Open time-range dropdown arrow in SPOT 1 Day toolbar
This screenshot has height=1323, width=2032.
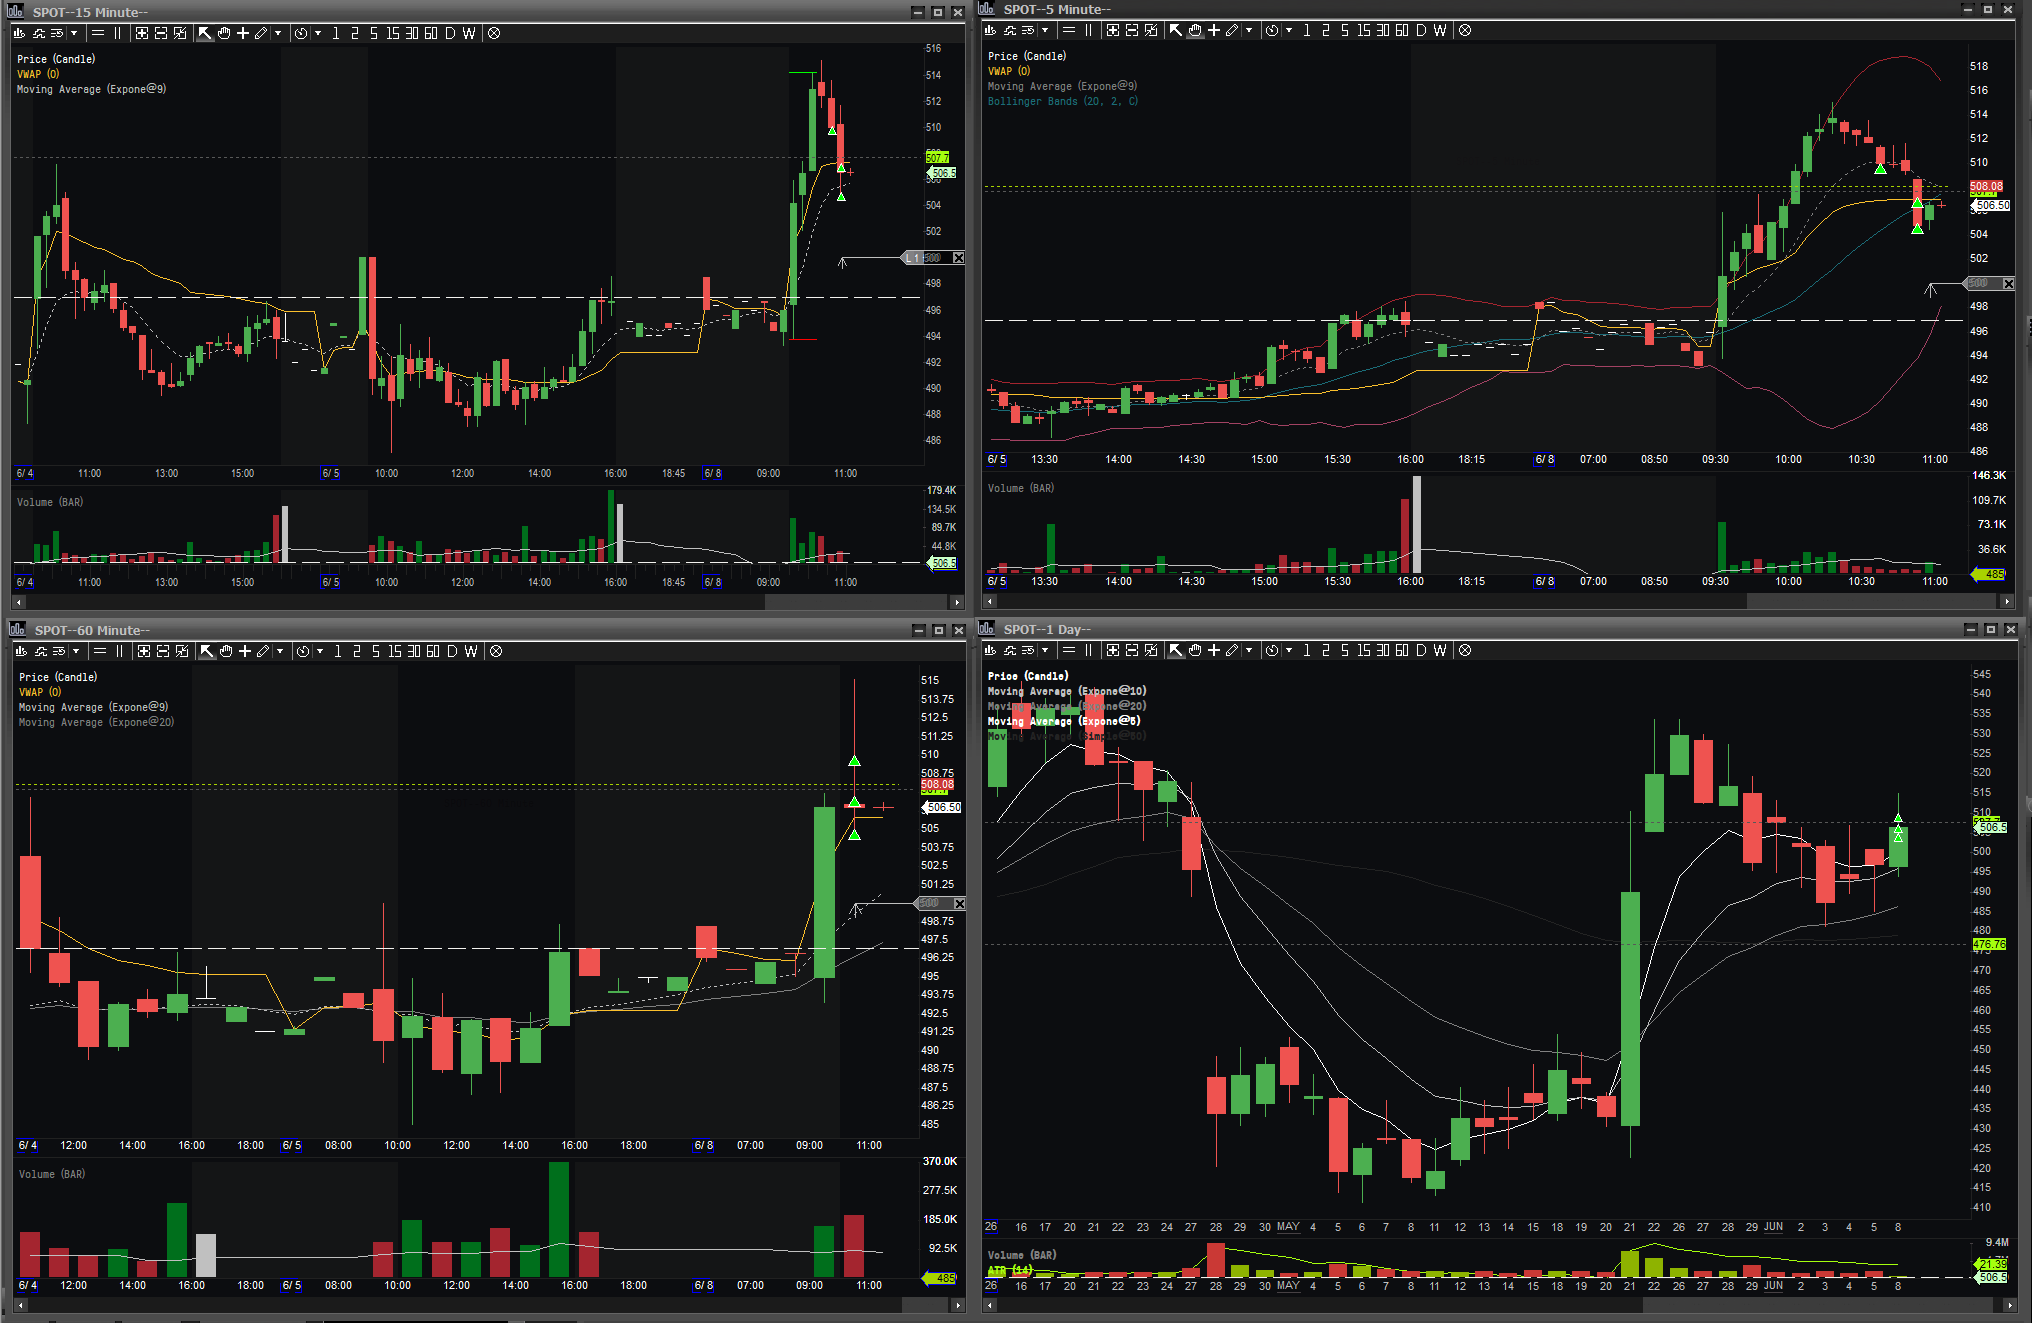(x=1289, y=650)
